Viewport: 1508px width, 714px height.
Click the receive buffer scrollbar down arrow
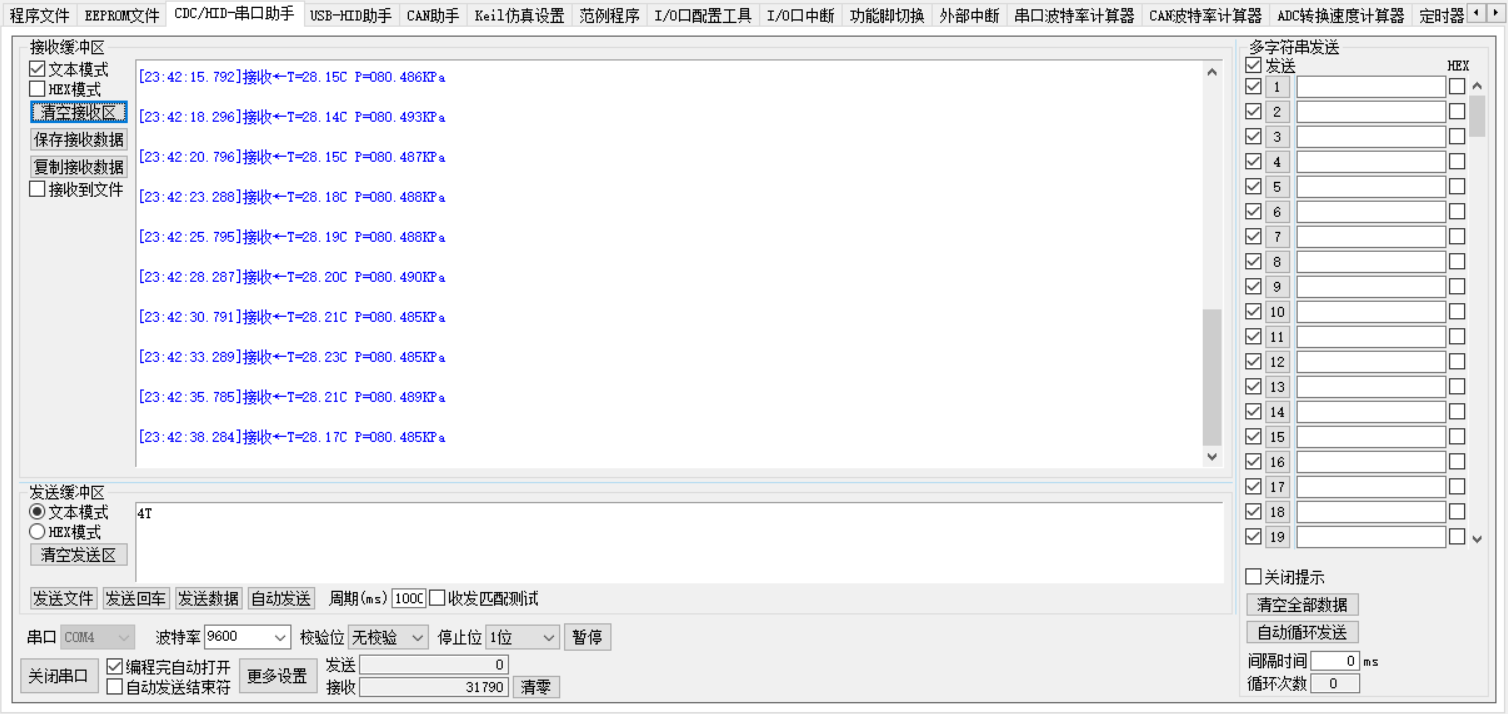coord(1212,456)
